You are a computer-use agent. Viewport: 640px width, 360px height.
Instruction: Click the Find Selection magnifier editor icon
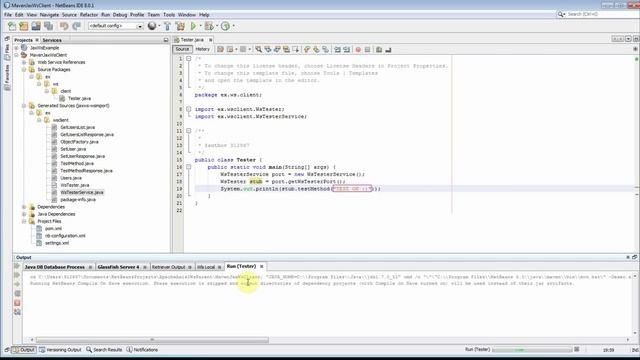pos(258,49)
